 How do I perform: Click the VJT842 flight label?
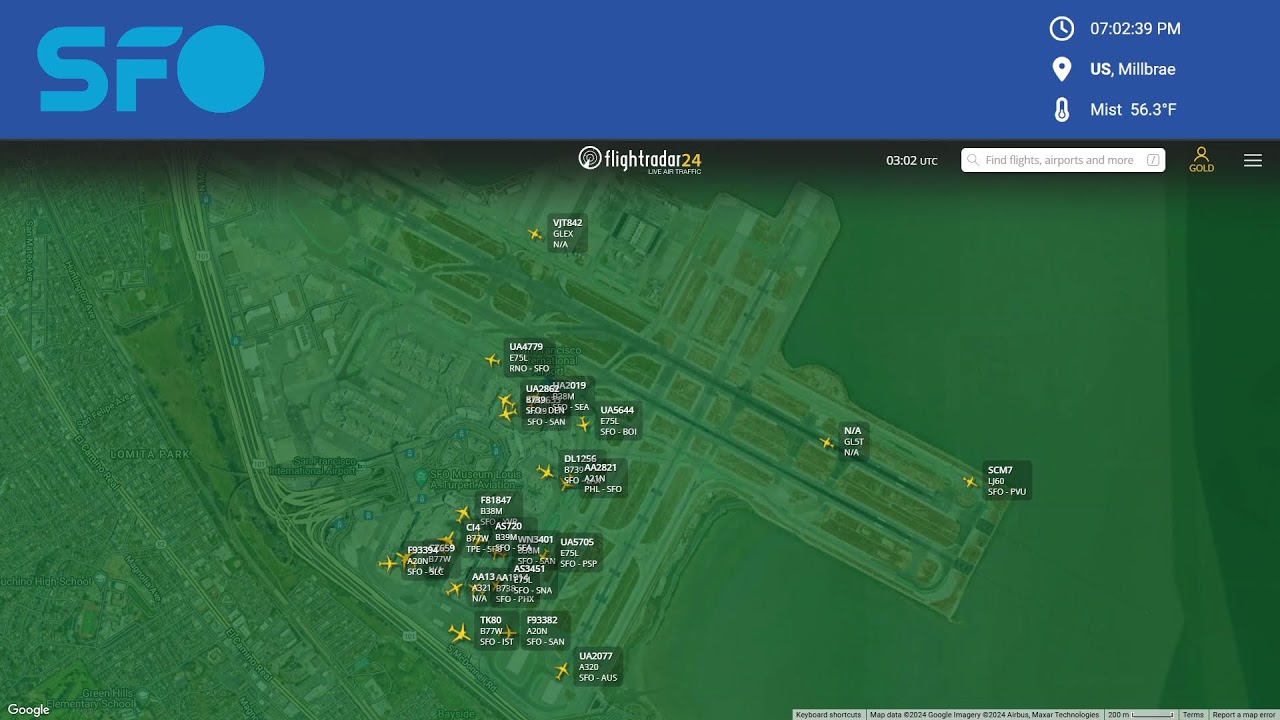(568, 234)
